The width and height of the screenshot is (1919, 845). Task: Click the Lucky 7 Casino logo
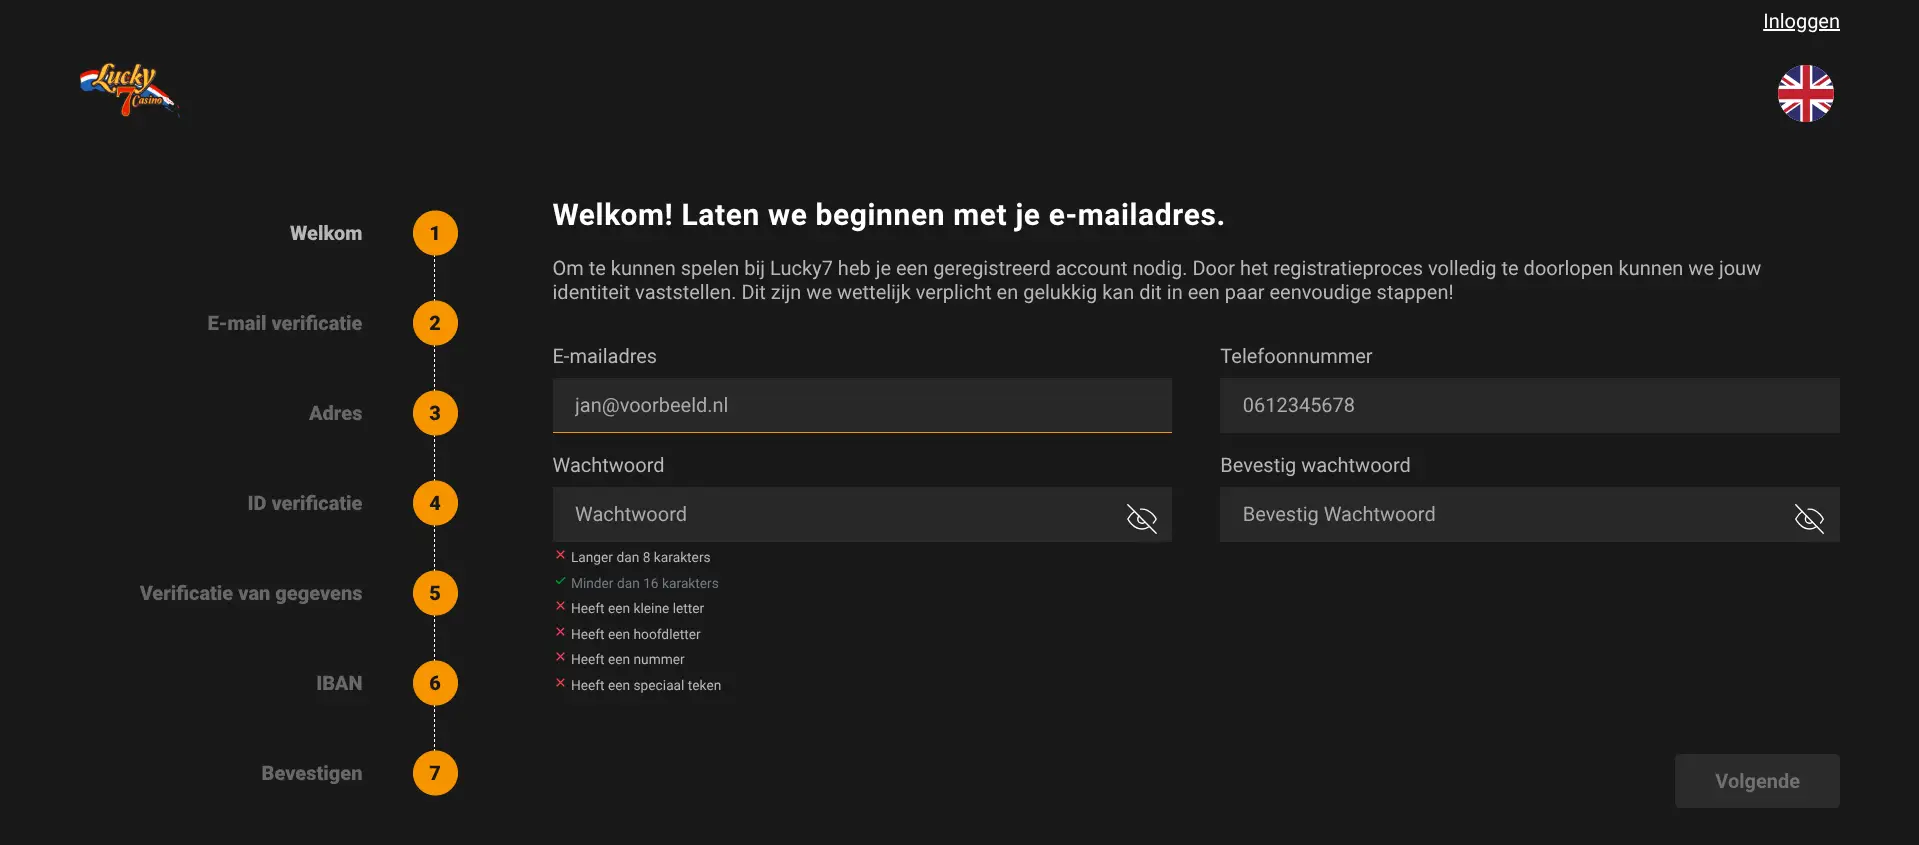point(128,90)
